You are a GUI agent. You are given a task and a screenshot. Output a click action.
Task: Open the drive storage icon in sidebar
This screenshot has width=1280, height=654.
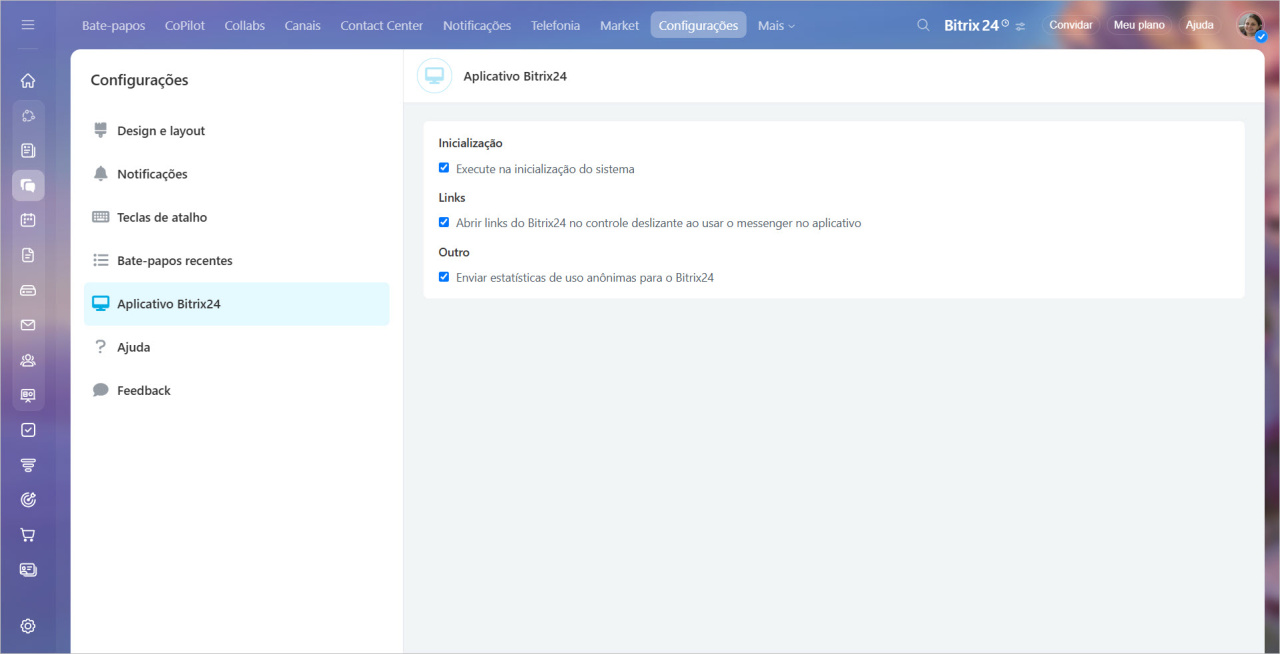coord(28,290)
